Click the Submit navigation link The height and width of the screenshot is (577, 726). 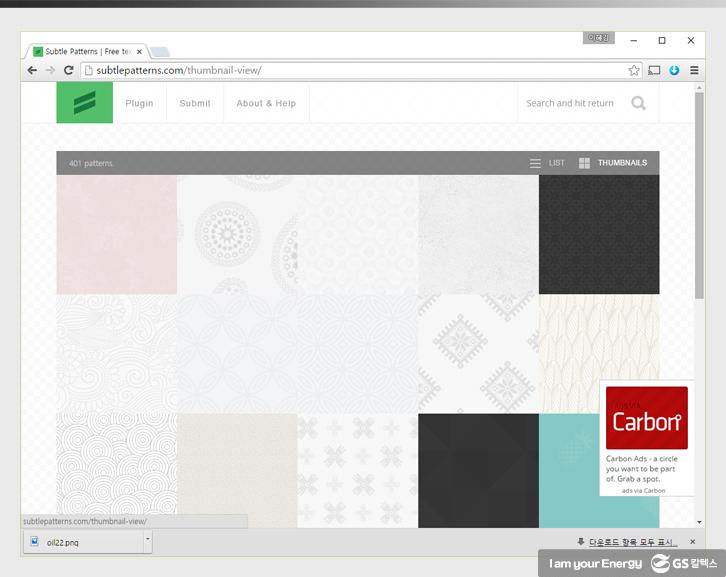coord(195,103)
